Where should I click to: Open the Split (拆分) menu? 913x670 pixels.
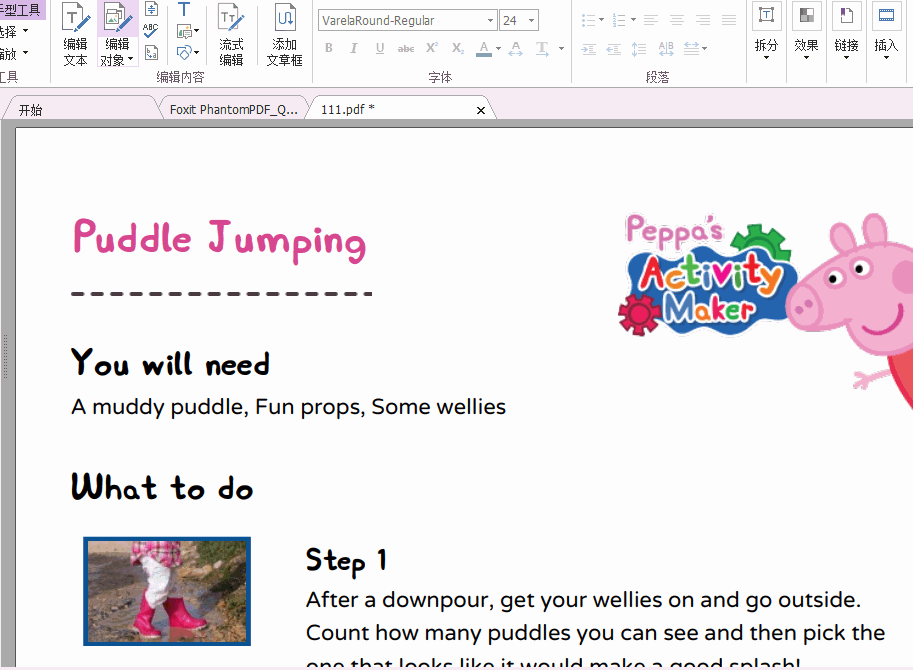[766, 32]
